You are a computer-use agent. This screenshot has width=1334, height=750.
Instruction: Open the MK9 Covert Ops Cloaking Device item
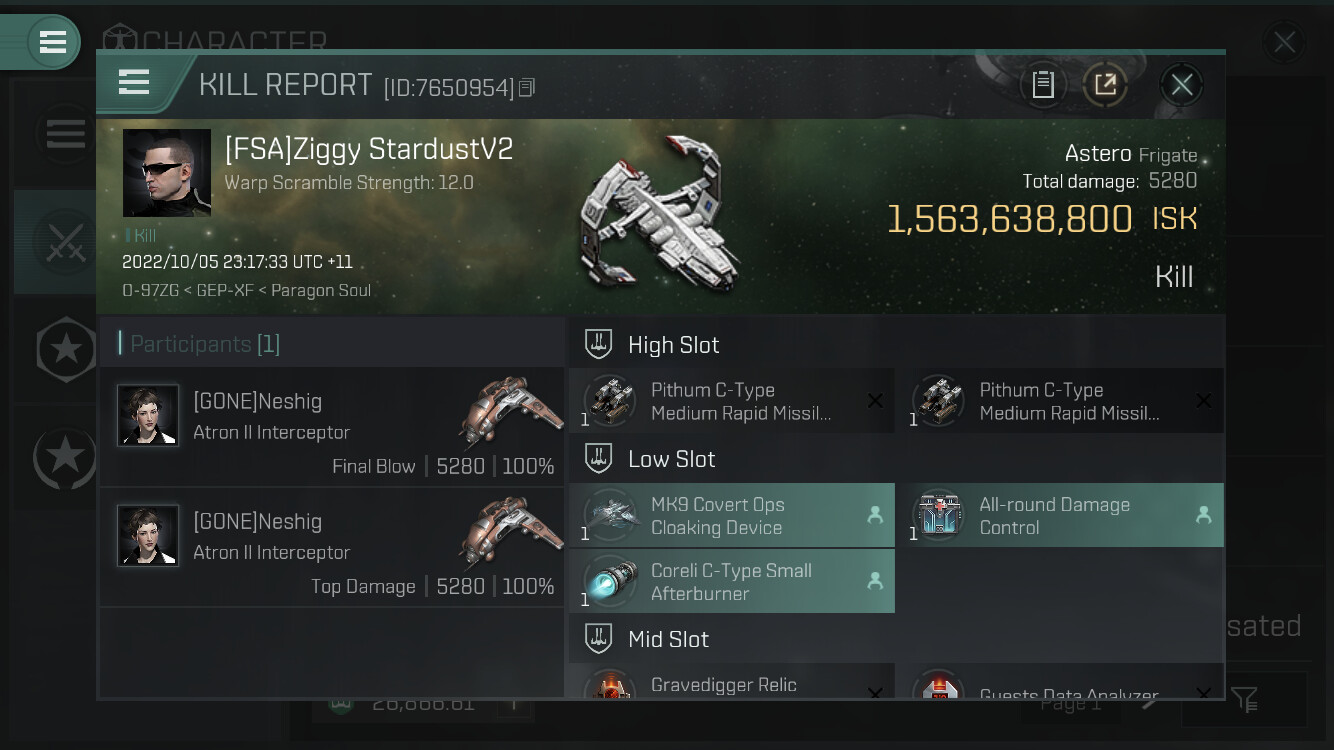[x=732, y=516]
